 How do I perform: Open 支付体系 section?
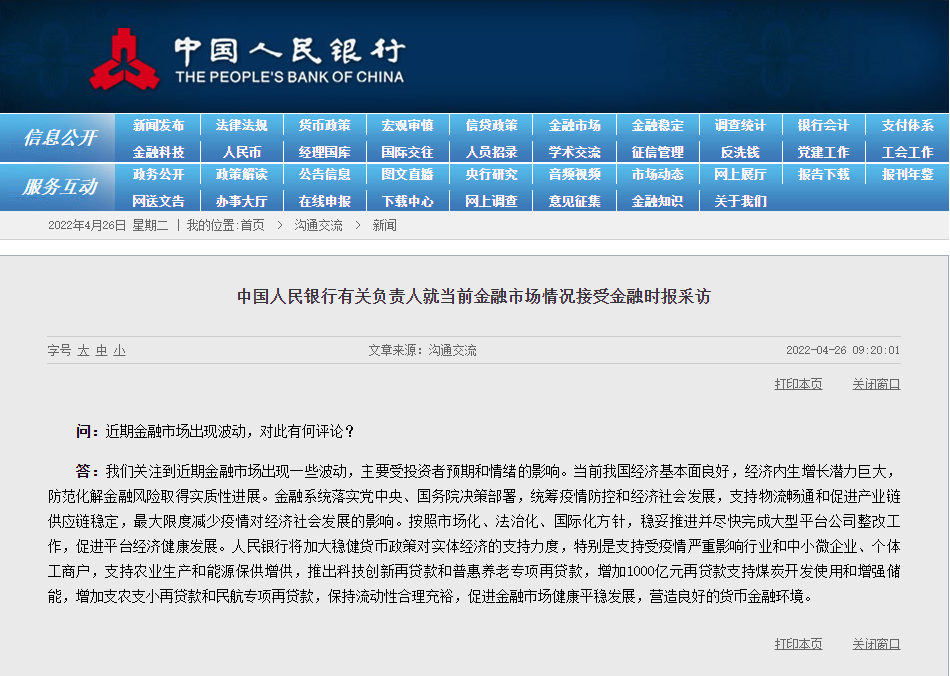pyautogui.click(x=907, y=125)
